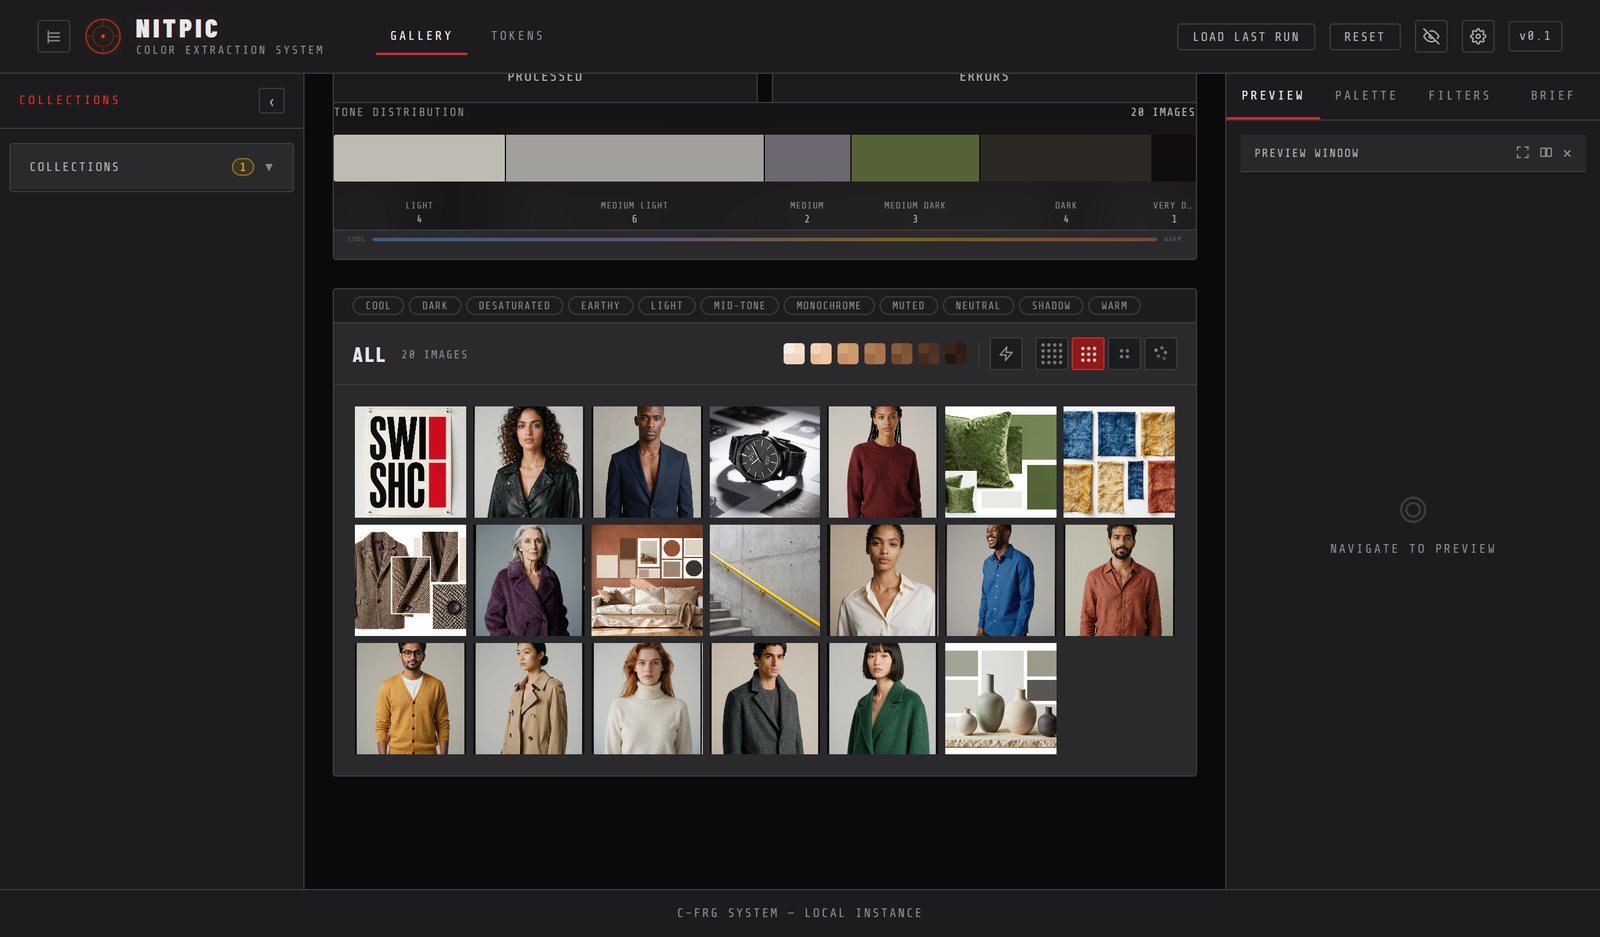1600x937 pixels.
Task: Click the Reset button
Action: point(1364,37)
